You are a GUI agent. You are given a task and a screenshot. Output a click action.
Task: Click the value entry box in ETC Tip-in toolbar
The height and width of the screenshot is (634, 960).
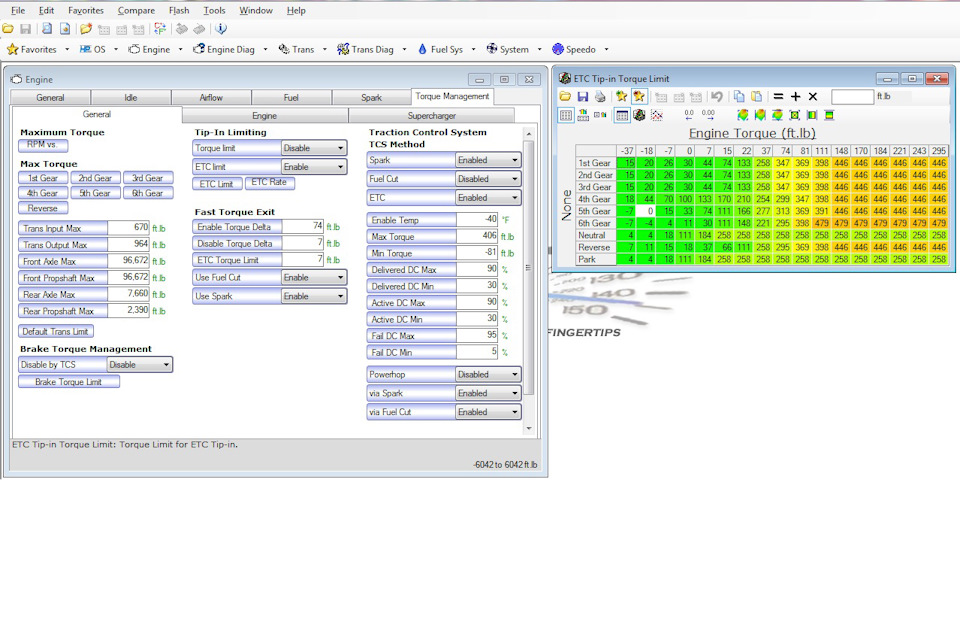tap(852, 97)
